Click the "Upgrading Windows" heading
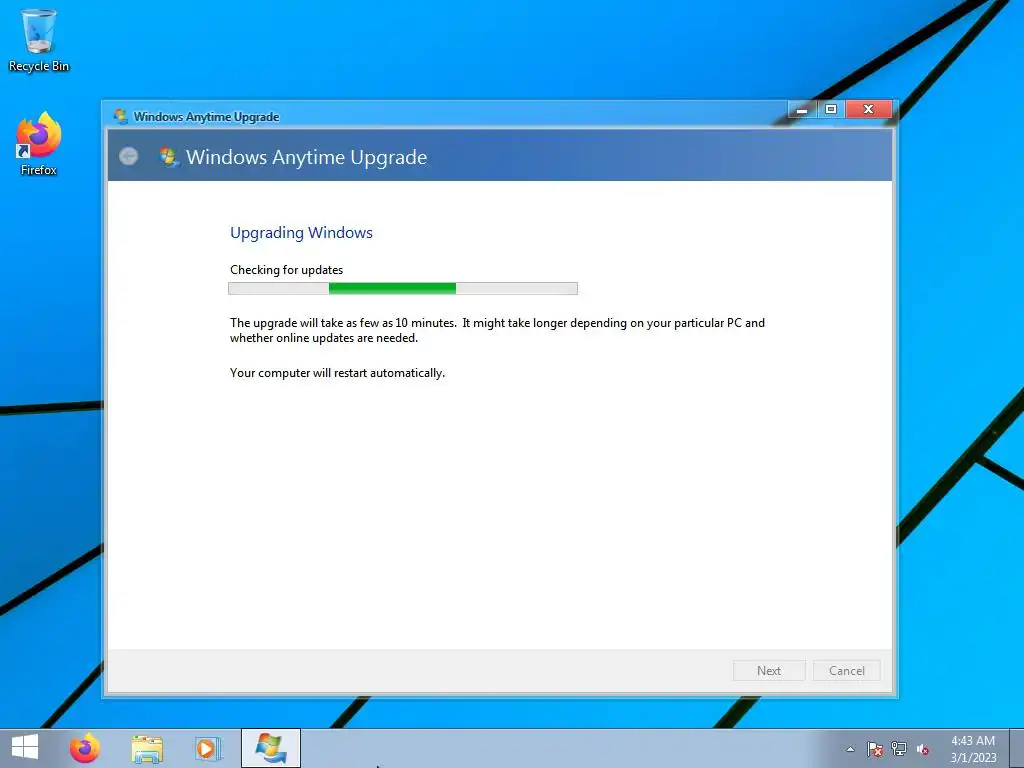1024x768 pixels. click(x=301, y=232)
